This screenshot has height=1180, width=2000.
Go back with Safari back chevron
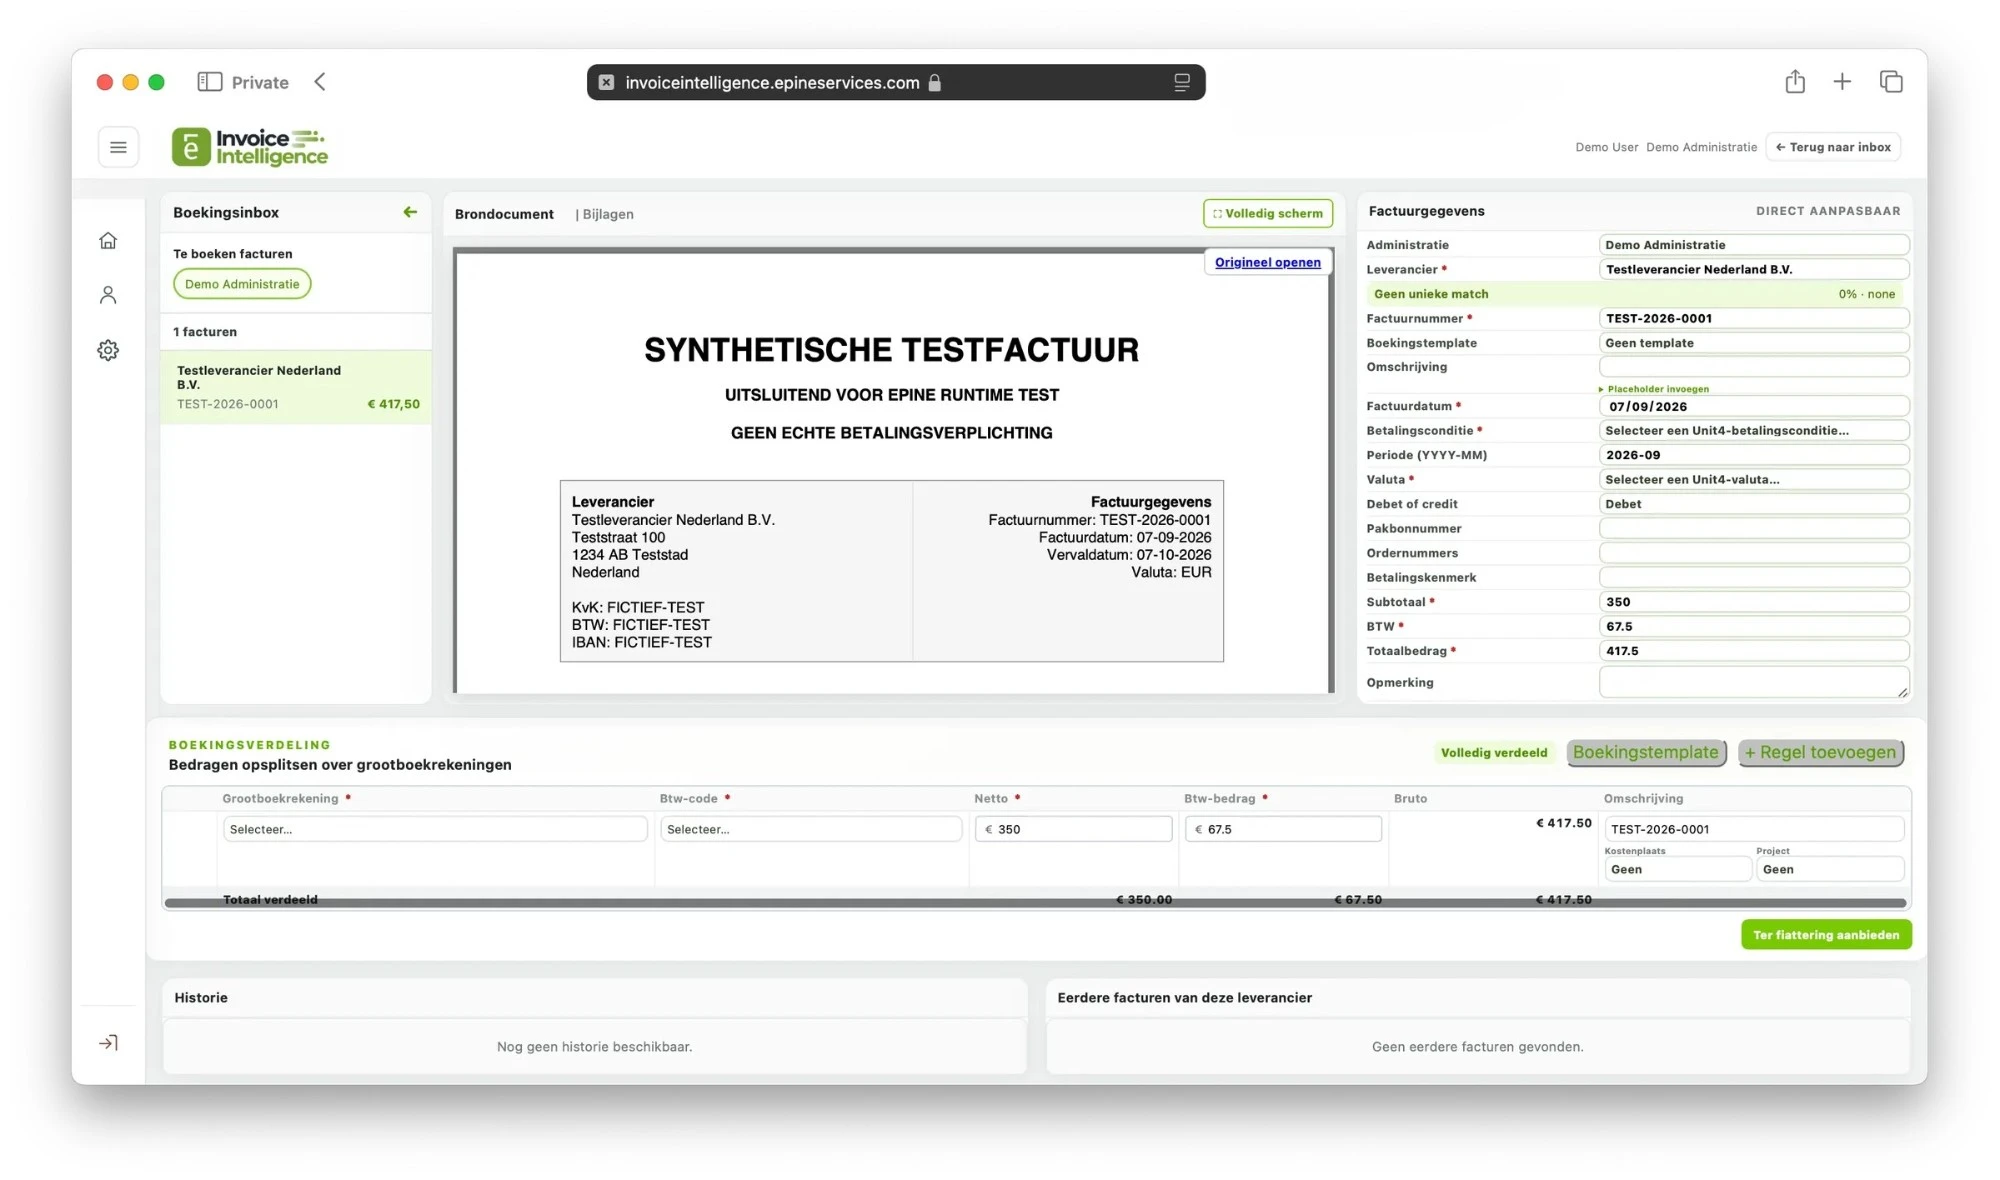[320, 82]
